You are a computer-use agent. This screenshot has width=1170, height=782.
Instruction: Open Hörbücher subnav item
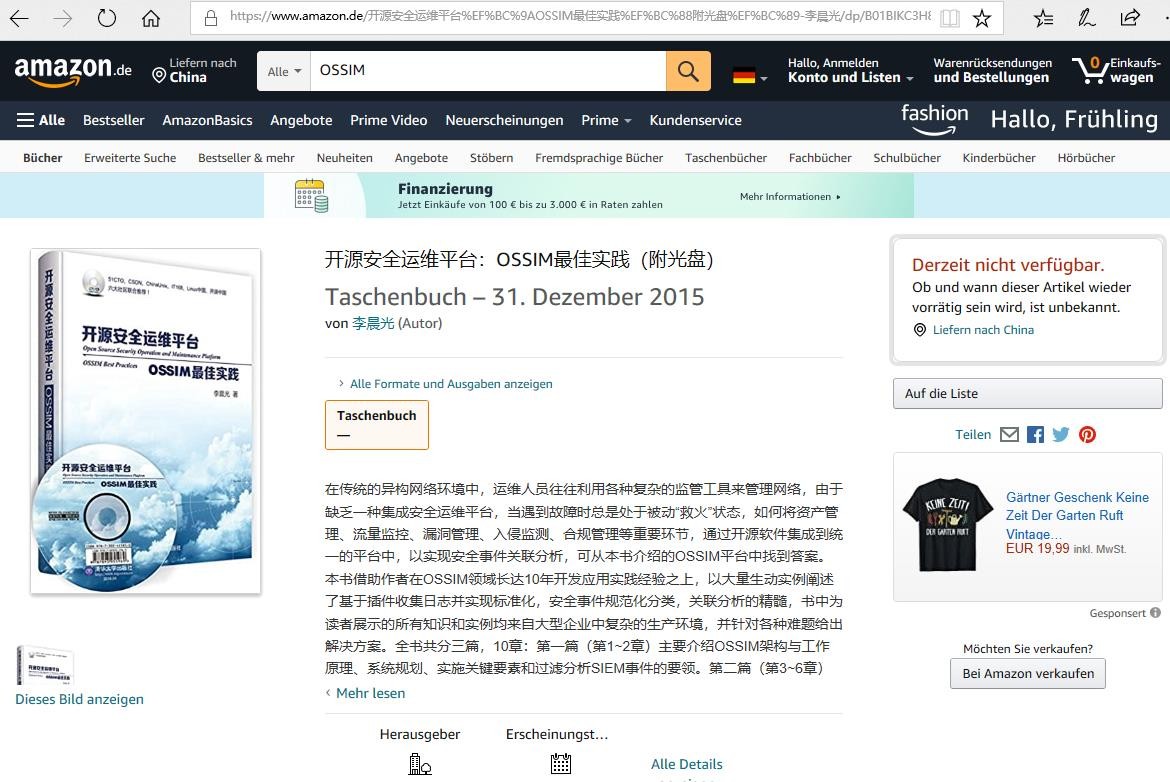(1086, 157)
